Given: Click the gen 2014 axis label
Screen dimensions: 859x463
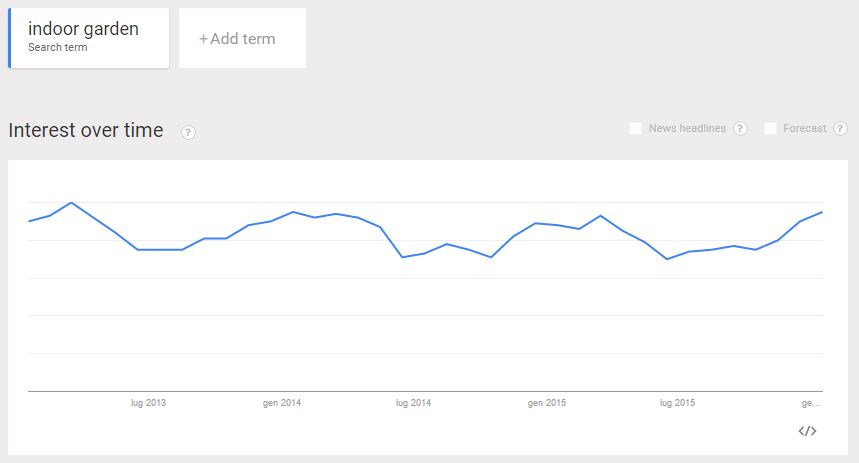Looking at the screenshot, I should pyautogui.click(x=282, y=403).
